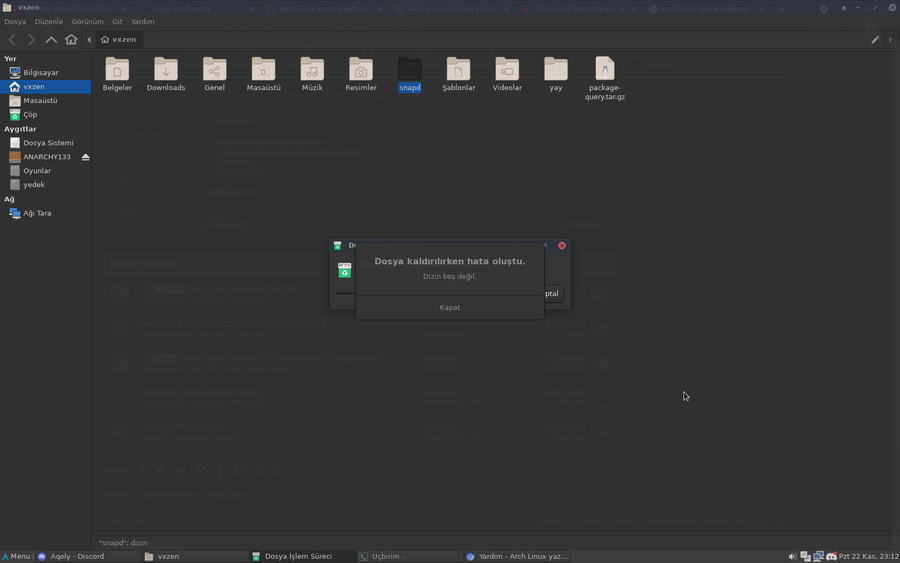Open yedek drive in the sidebar
Image resolution: width=900 pixels, height=563 pixels.
click(45, 185)
